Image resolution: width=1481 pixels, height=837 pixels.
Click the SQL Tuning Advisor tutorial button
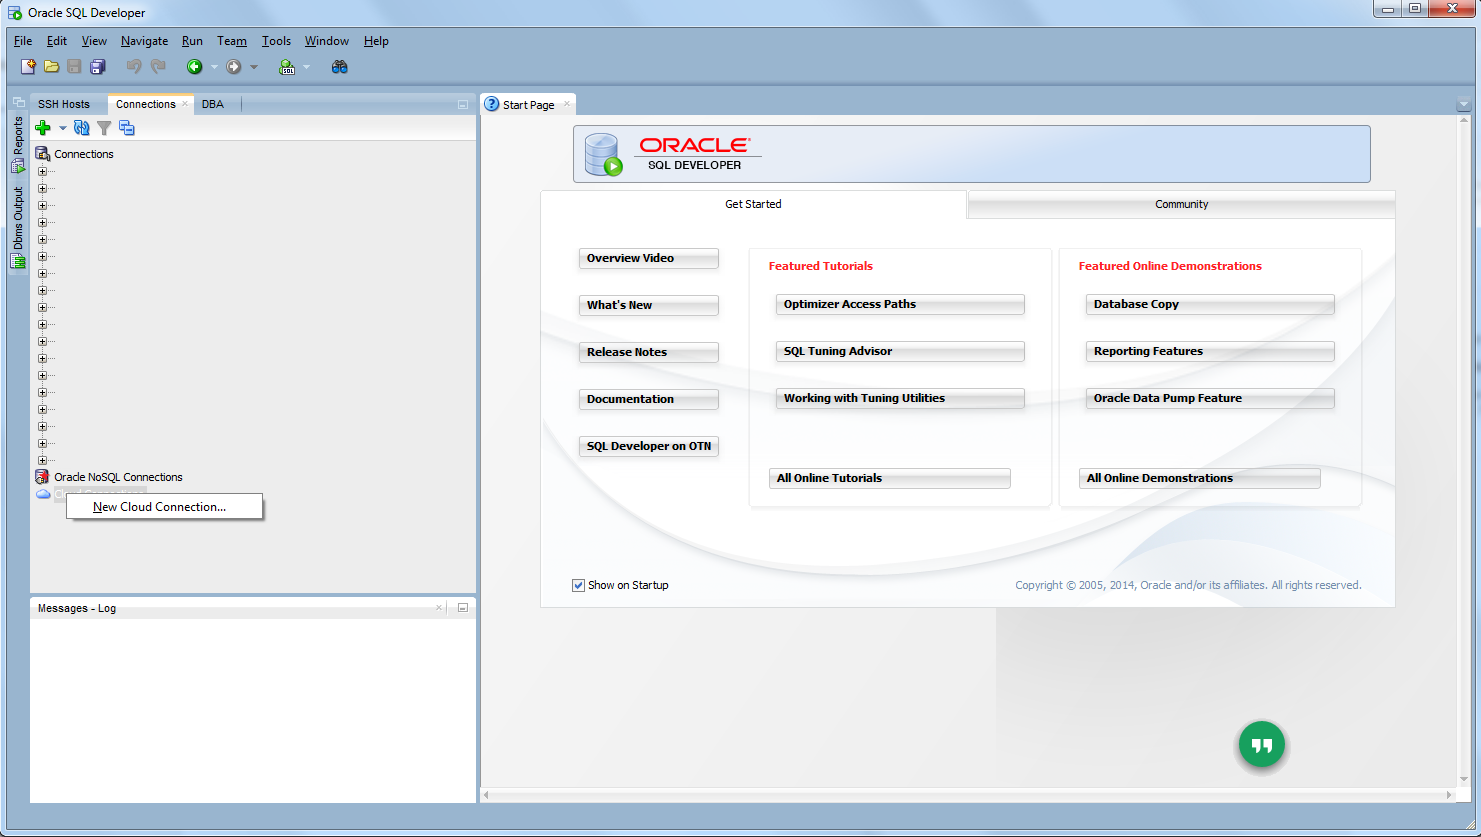point(899,351)
